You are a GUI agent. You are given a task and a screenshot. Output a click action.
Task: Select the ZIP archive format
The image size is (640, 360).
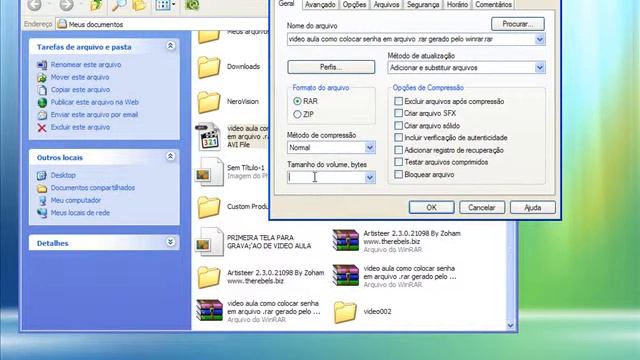coord(297,115)
